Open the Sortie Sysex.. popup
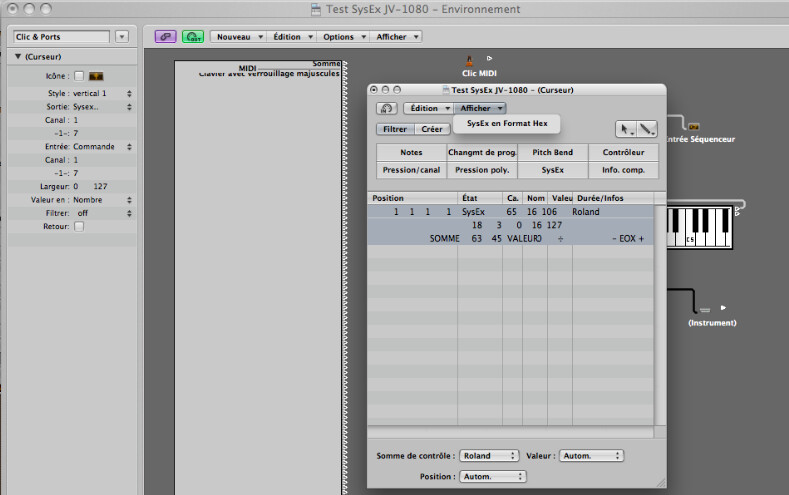 point(103,107)
